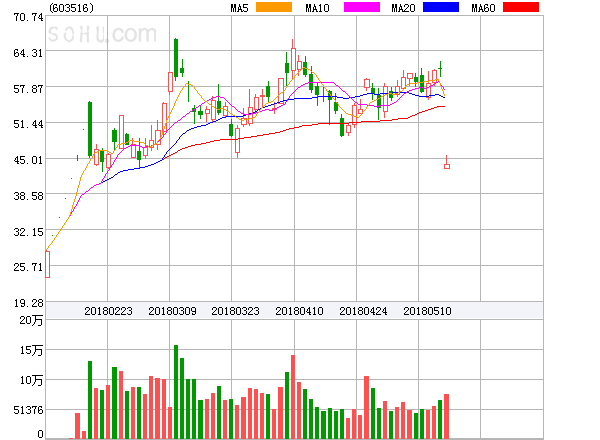The height and width of the screenshot is (440, 600).
Task: Click the 19.28 price axis label
Action: 28,303
